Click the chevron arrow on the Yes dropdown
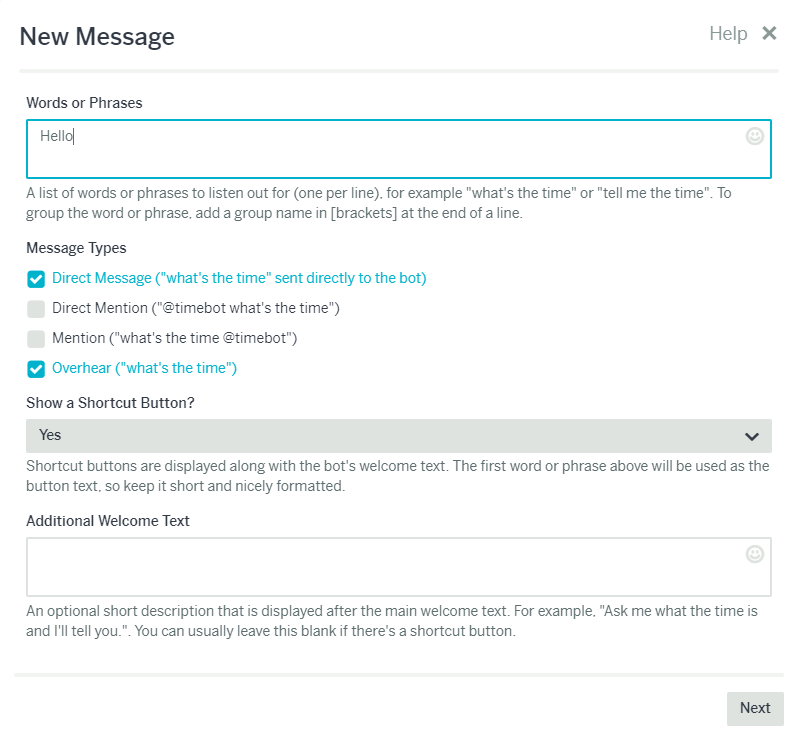 (x=752, y=436)
